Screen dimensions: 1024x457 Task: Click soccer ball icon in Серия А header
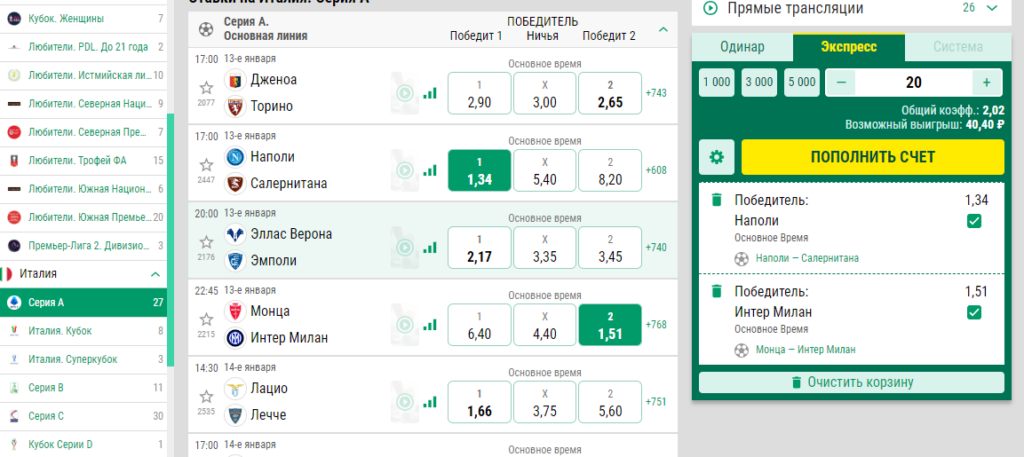[x=206, y=29]
